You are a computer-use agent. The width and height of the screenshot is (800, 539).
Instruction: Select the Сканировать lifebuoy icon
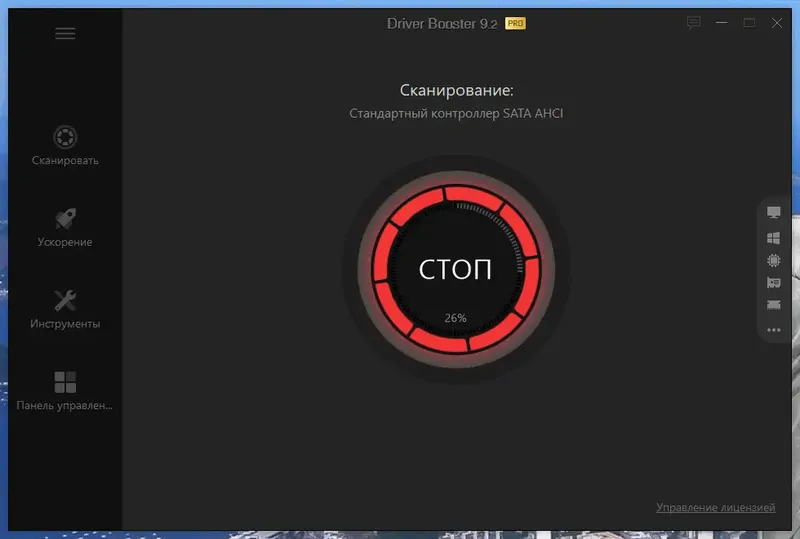point(65,137)
